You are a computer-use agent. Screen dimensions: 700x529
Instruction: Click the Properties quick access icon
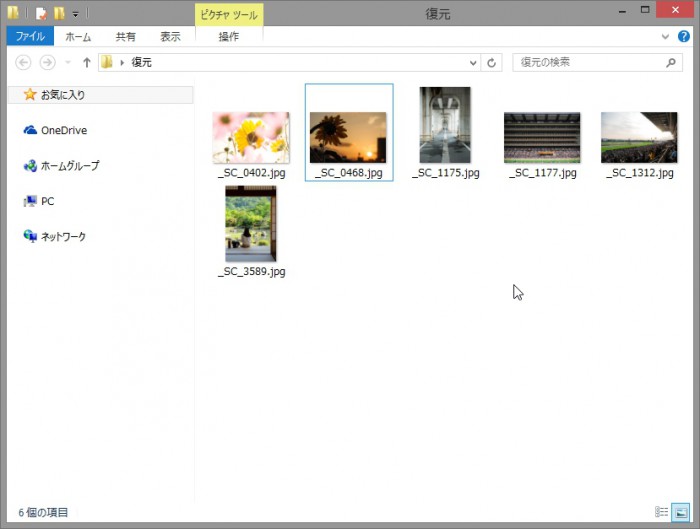coord(41,13)
